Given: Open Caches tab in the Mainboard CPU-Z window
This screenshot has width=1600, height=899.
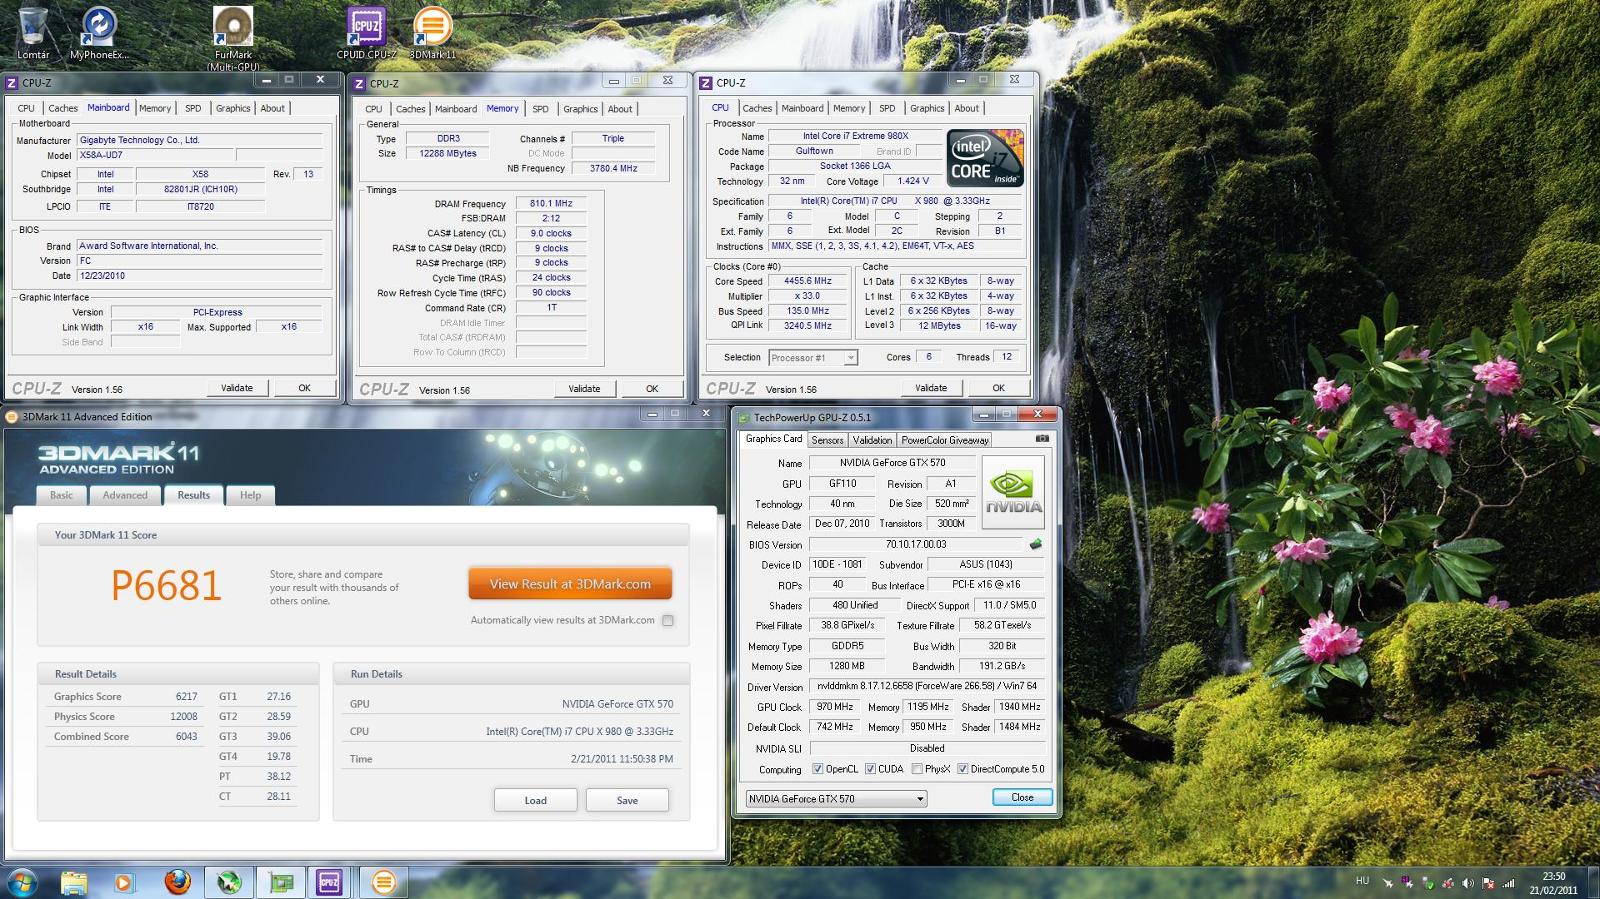Looking at the screenshot, I should tap(63, 108).
